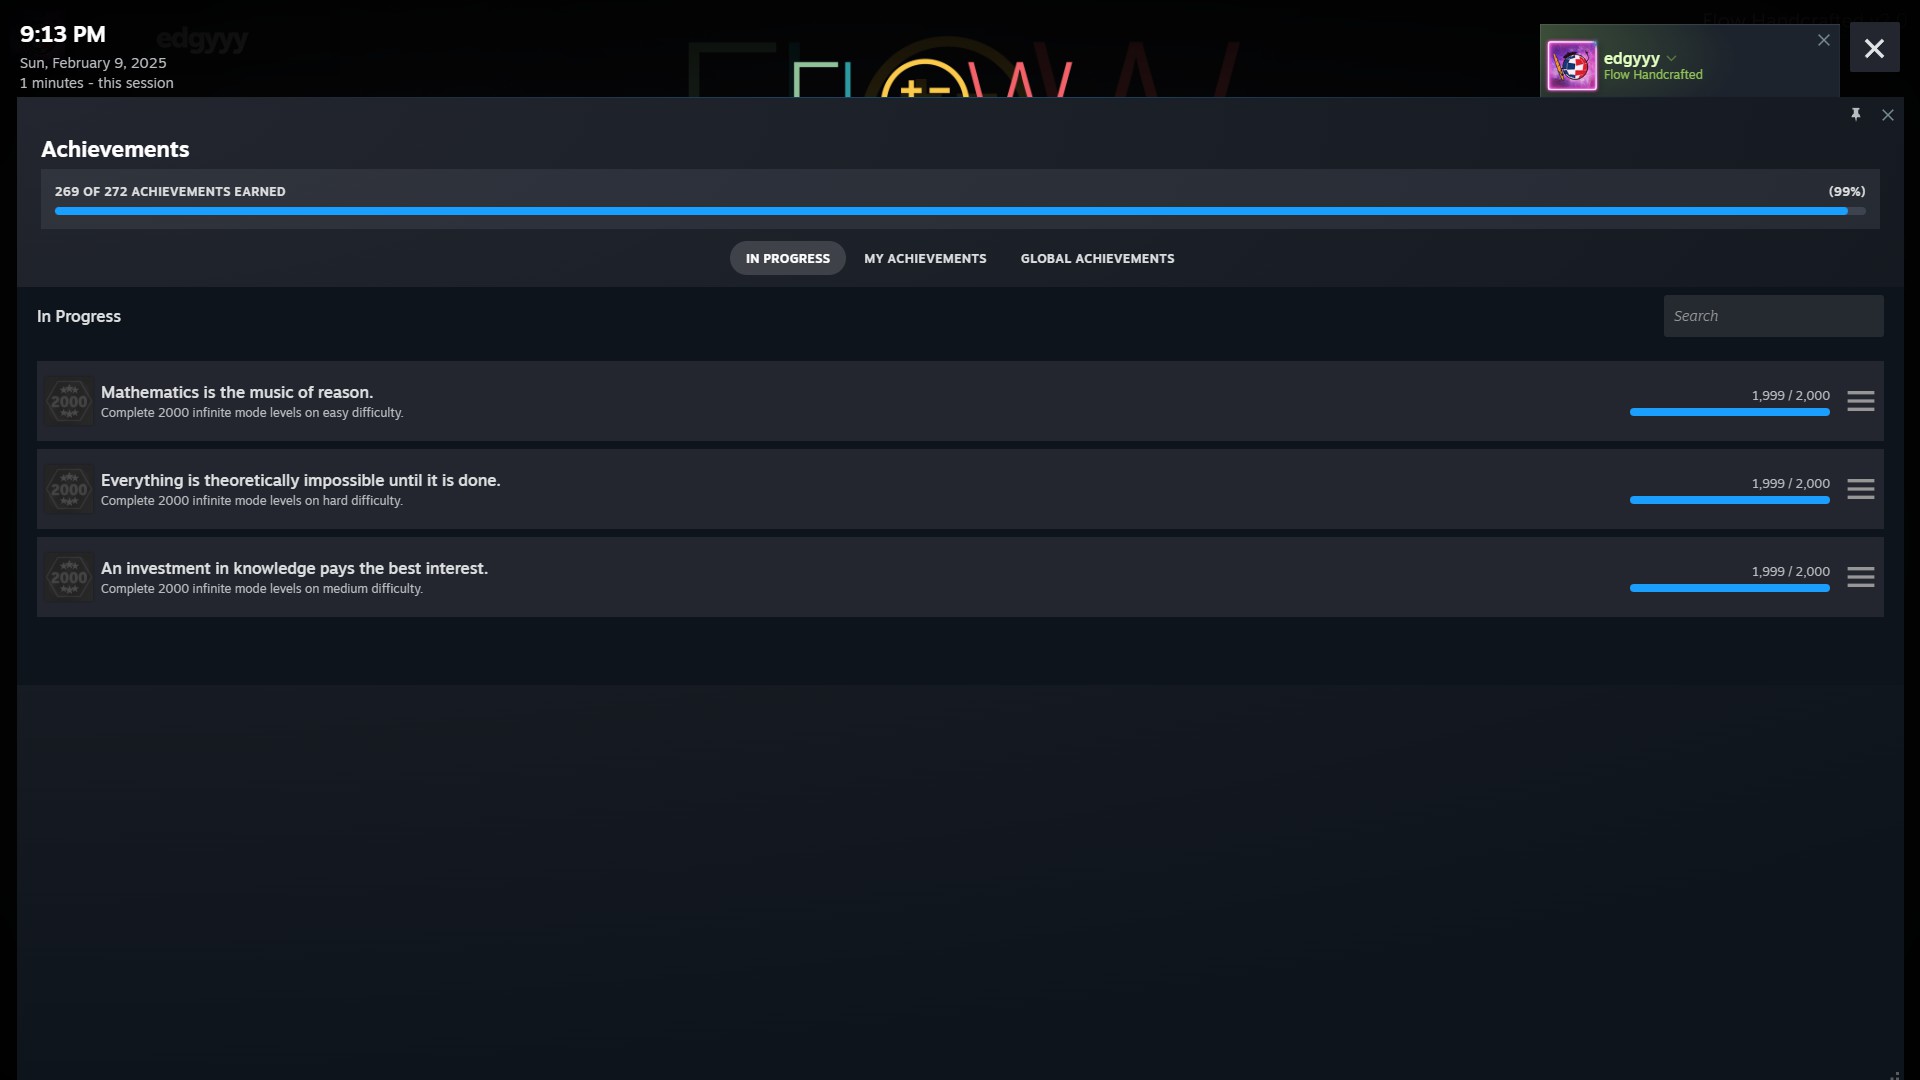Click easy difficulty 1,999 / 2,000 progress bar

(x=1729, y=412)
